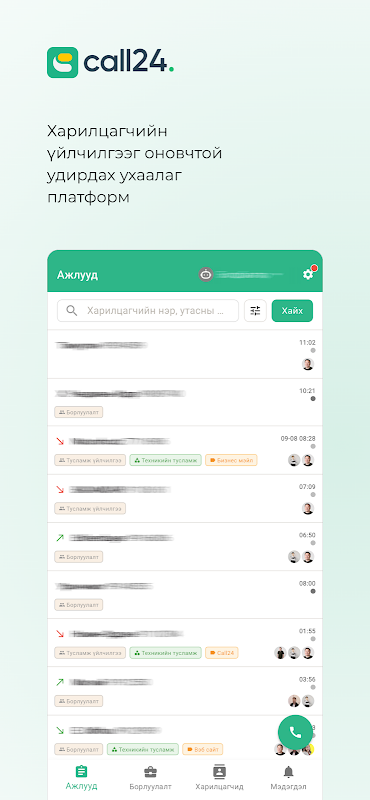Tap the magnifier icon in search field
The width and height of the screenshot is (370, 800).
click(x=72, y=311)
